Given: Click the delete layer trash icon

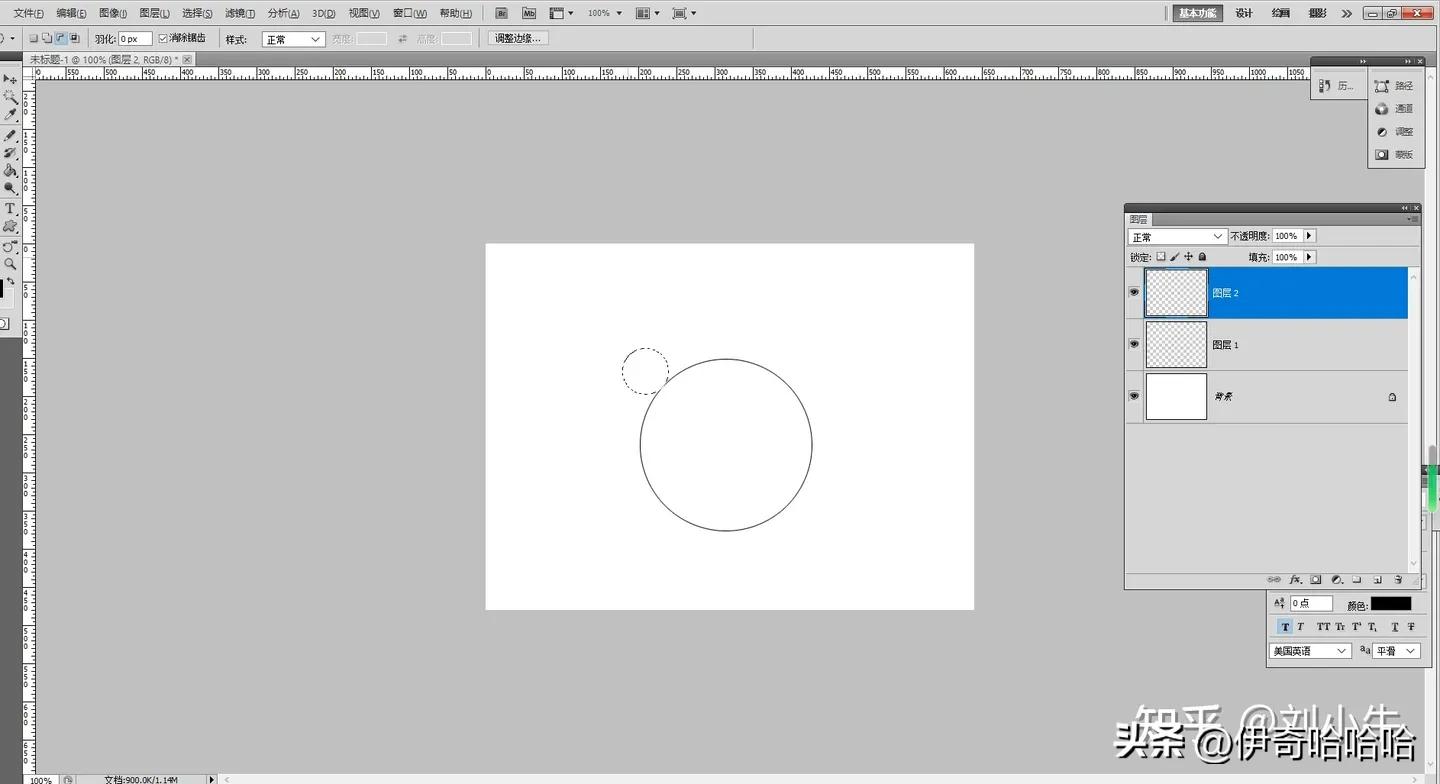Looking at the screenshot, I should point(1398,580).
